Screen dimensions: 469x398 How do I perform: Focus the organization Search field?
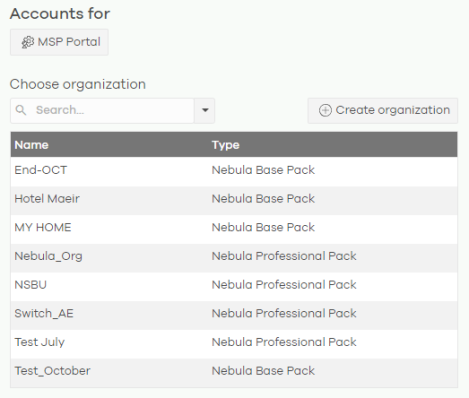click(x=102, y=110)
